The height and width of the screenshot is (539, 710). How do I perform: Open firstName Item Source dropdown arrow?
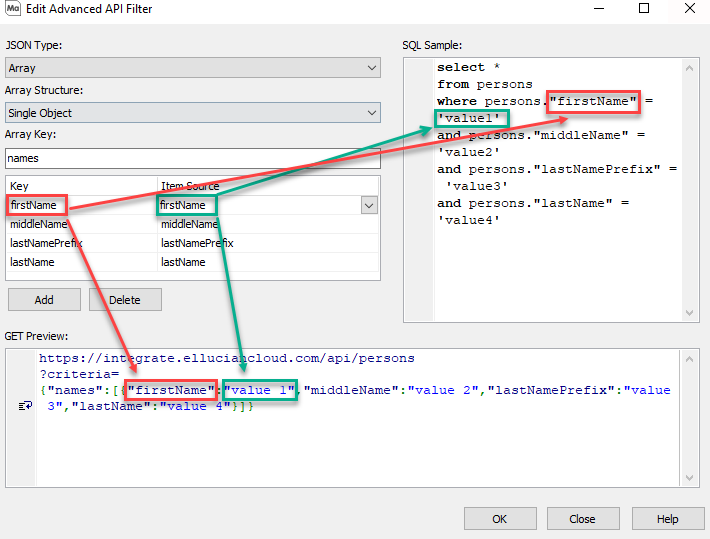coord(369,205)
